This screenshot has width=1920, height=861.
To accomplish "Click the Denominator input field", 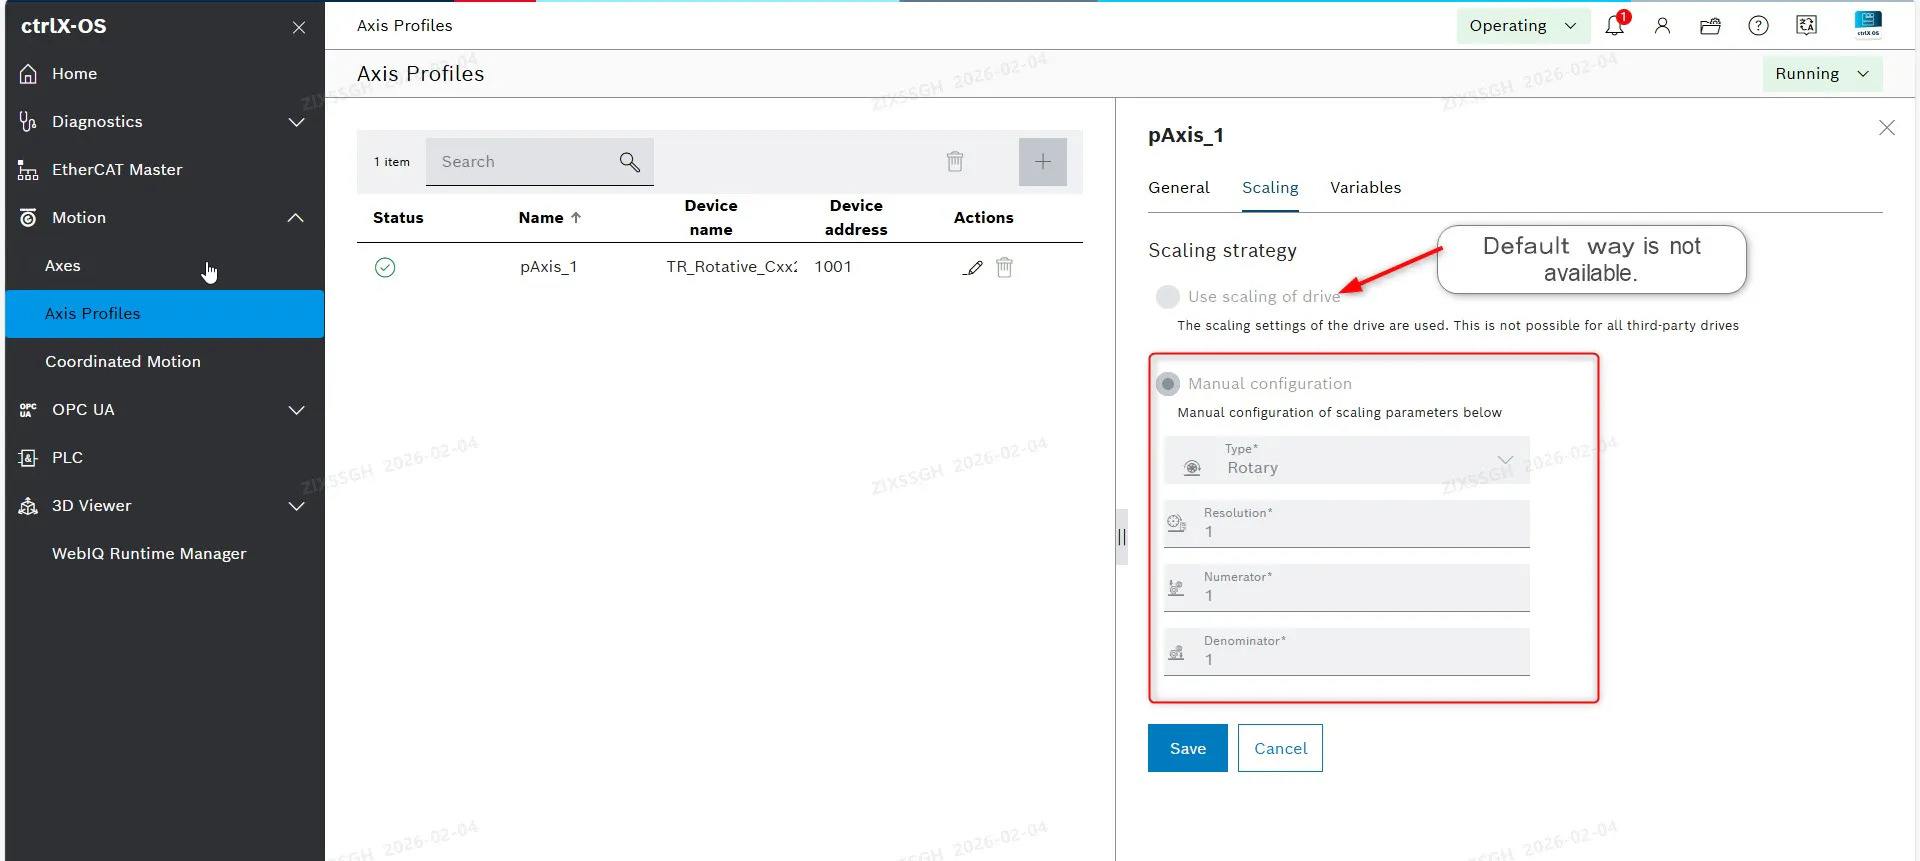I will (x=1346, y=652).
